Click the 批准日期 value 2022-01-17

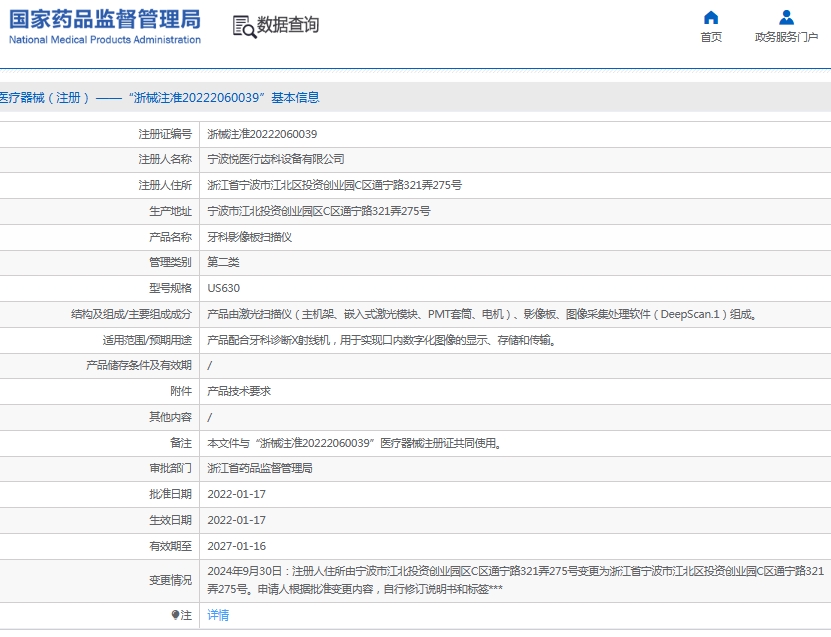236,494
